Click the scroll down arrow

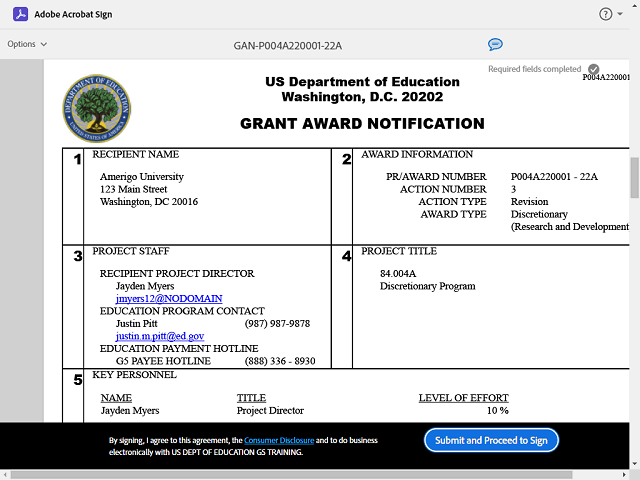[635, 464]
